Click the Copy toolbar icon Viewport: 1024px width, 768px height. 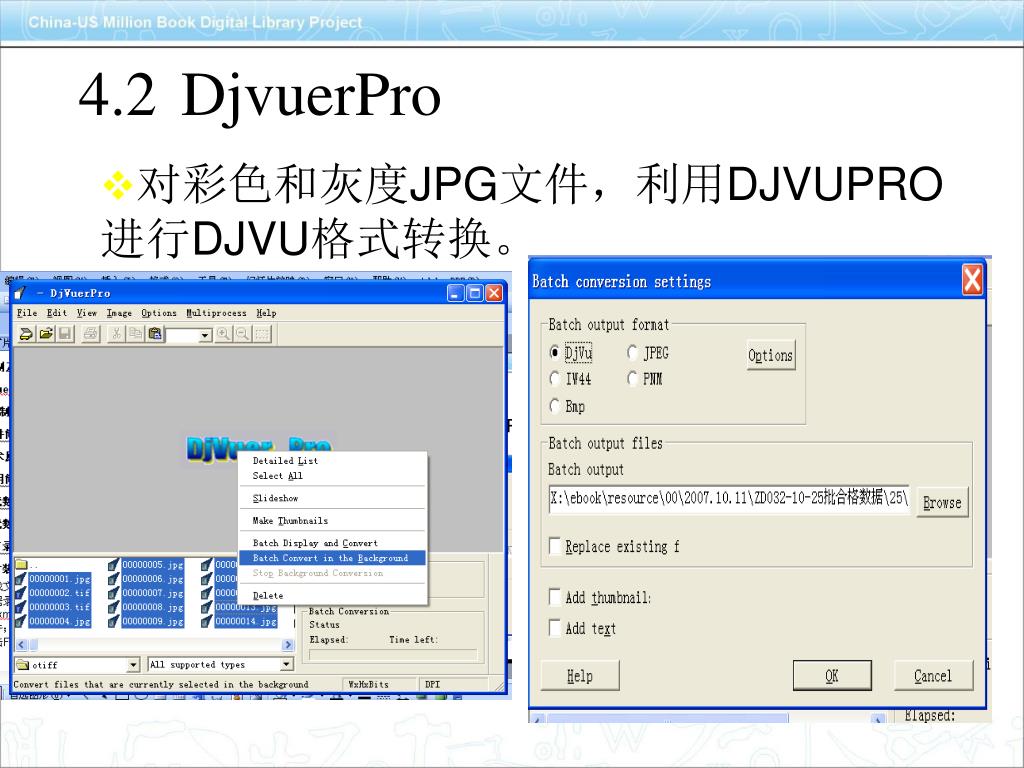coord(135,334)
